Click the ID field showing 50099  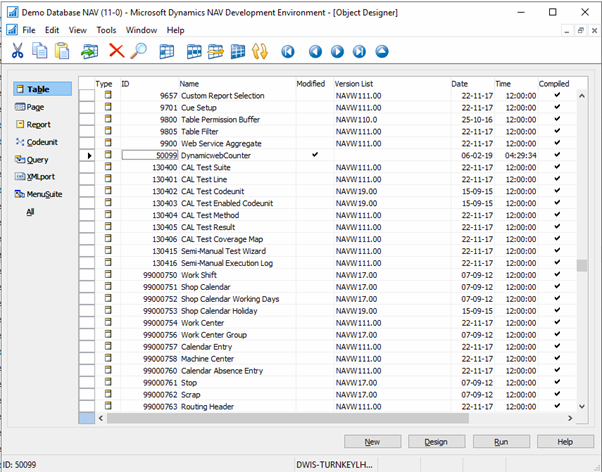pos(150,155)
